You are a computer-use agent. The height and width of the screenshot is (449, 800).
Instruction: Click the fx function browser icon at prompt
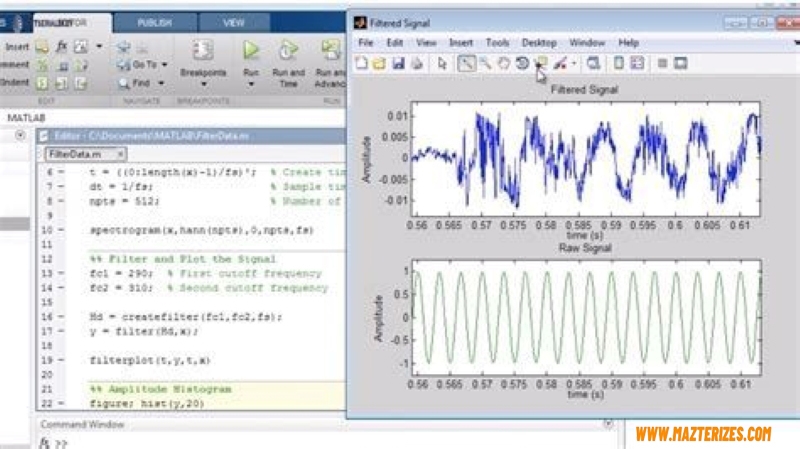coord(45,443)
